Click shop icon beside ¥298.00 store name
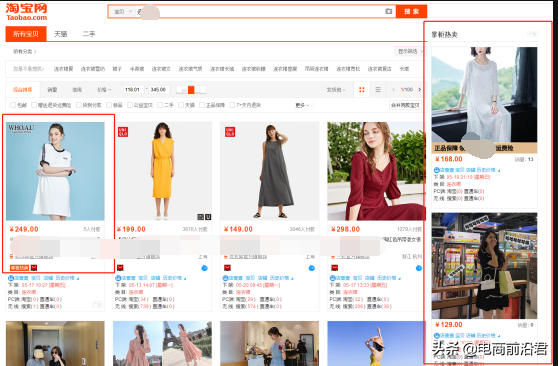Image resolution: width=558 pixels, height=366 pixels. coord(333,257)
